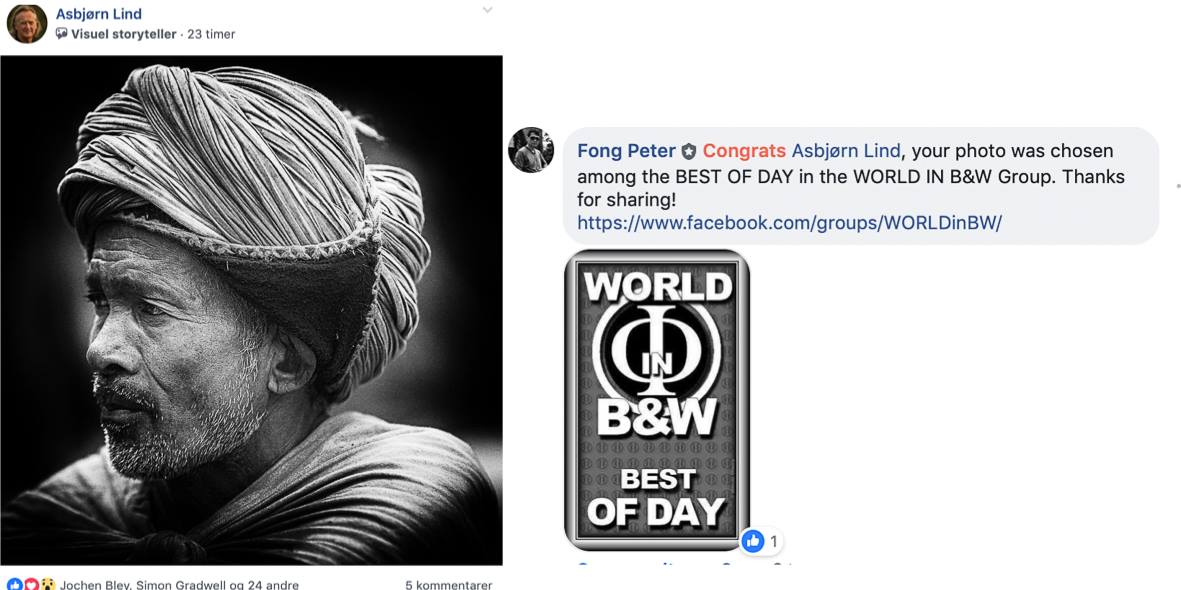Click the admin shield badge next to Fong Peter
The width and height of the screenshot is (1181, 590).
(688, 151)
